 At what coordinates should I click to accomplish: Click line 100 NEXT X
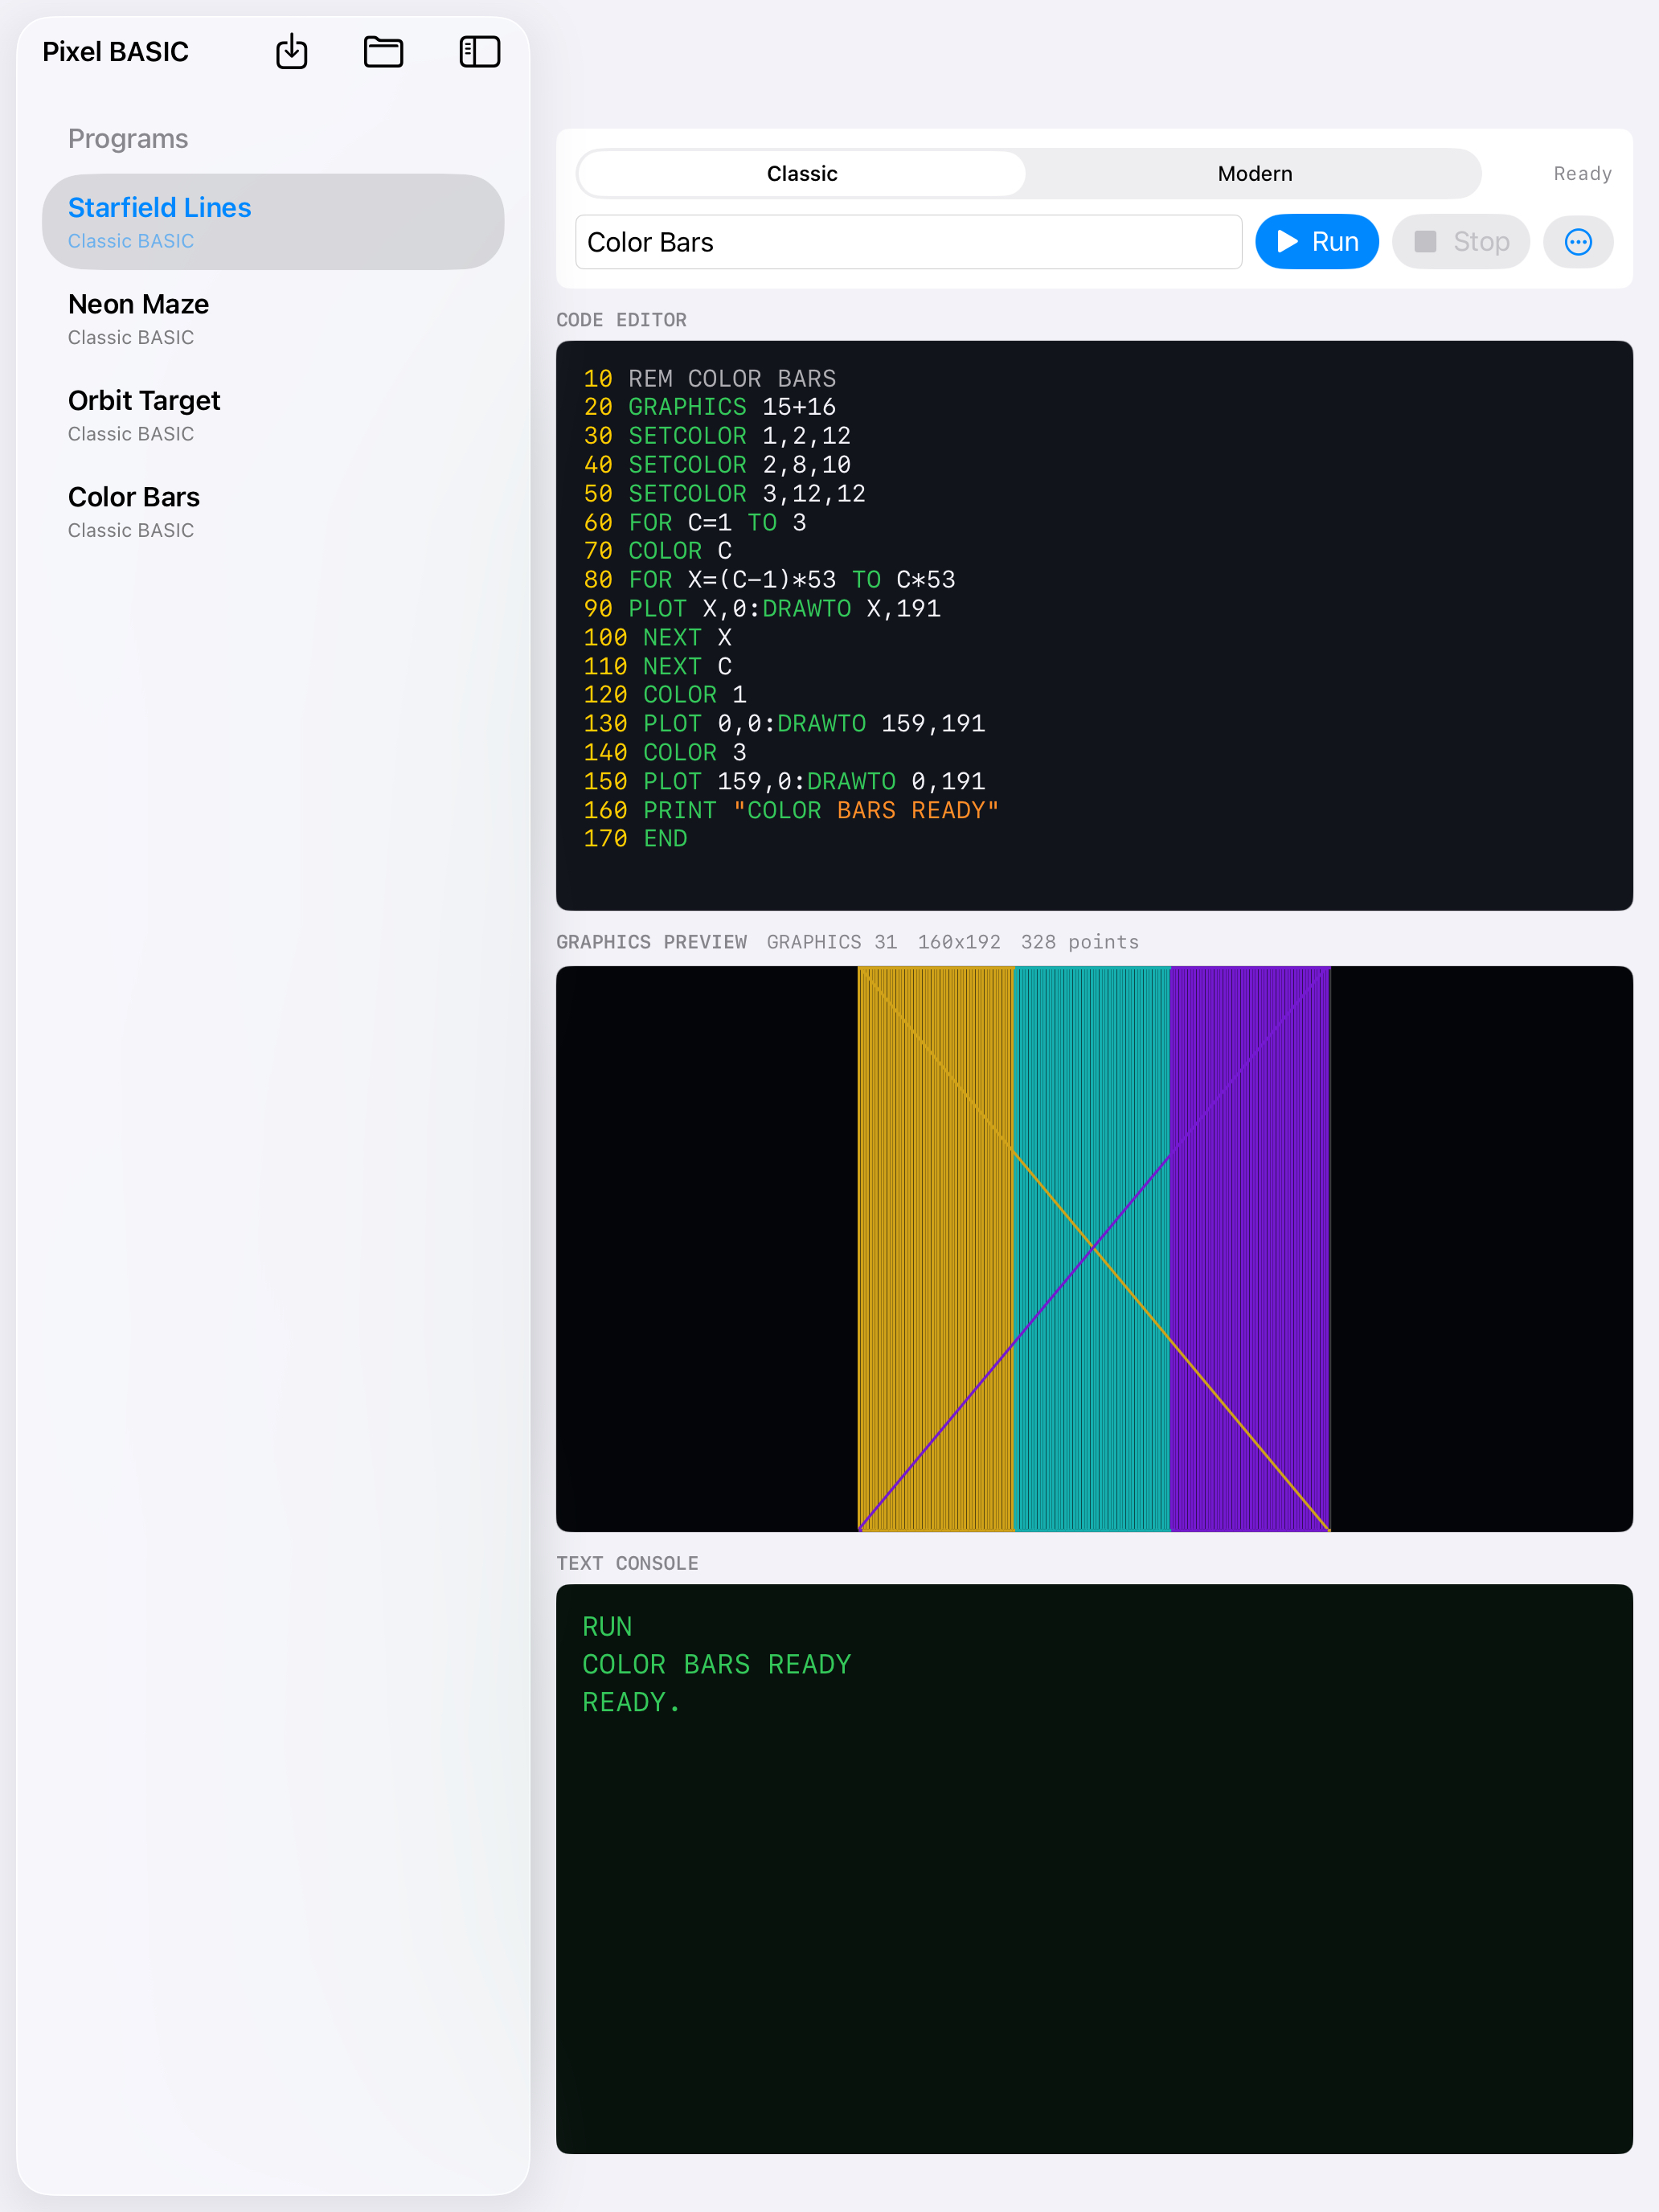[x=657, y=638]
